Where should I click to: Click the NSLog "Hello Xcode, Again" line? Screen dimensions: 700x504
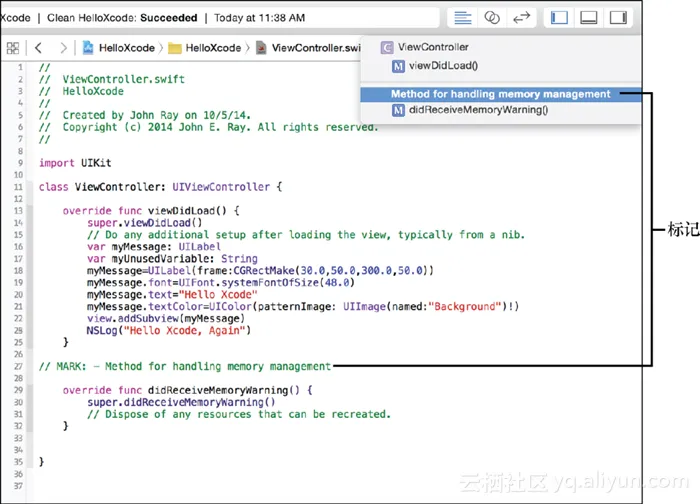point(169,331)
